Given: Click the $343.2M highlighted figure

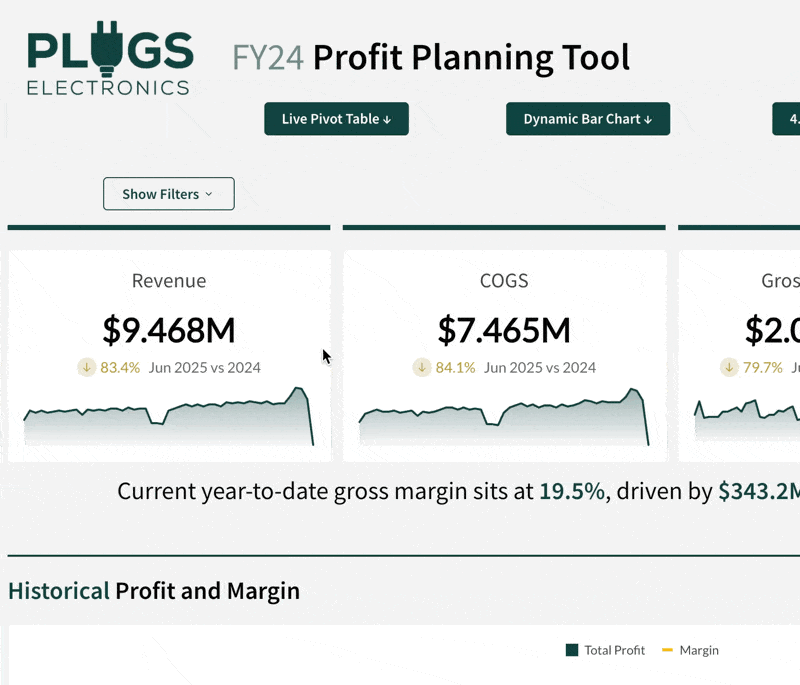Looking at the screenshot, I should coord(758,491).
